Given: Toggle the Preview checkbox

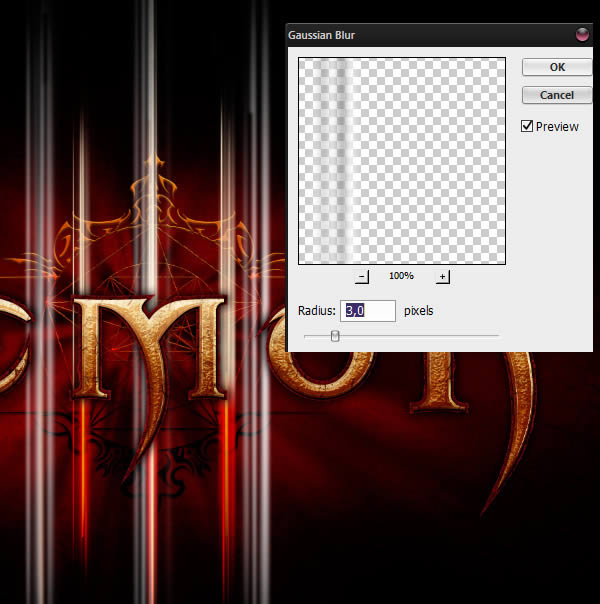Looking at the screenshot, I should [527, 127].
